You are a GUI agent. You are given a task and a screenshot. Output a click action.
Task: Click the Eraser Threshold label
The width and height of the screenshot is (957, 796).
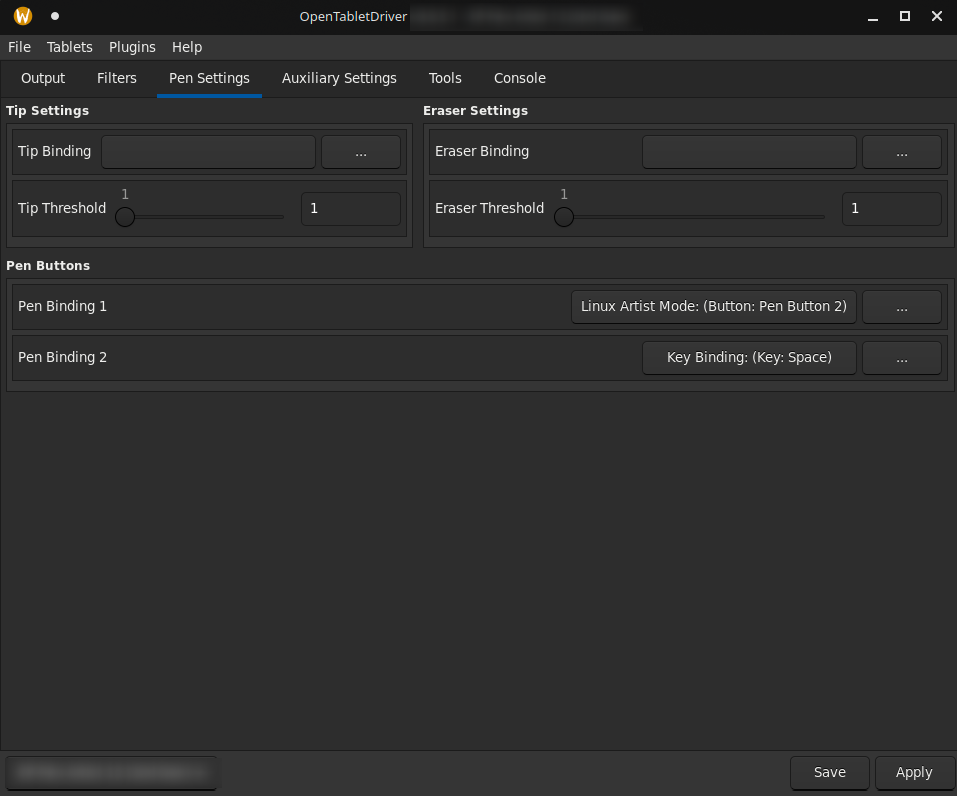(x=489, y=209)
